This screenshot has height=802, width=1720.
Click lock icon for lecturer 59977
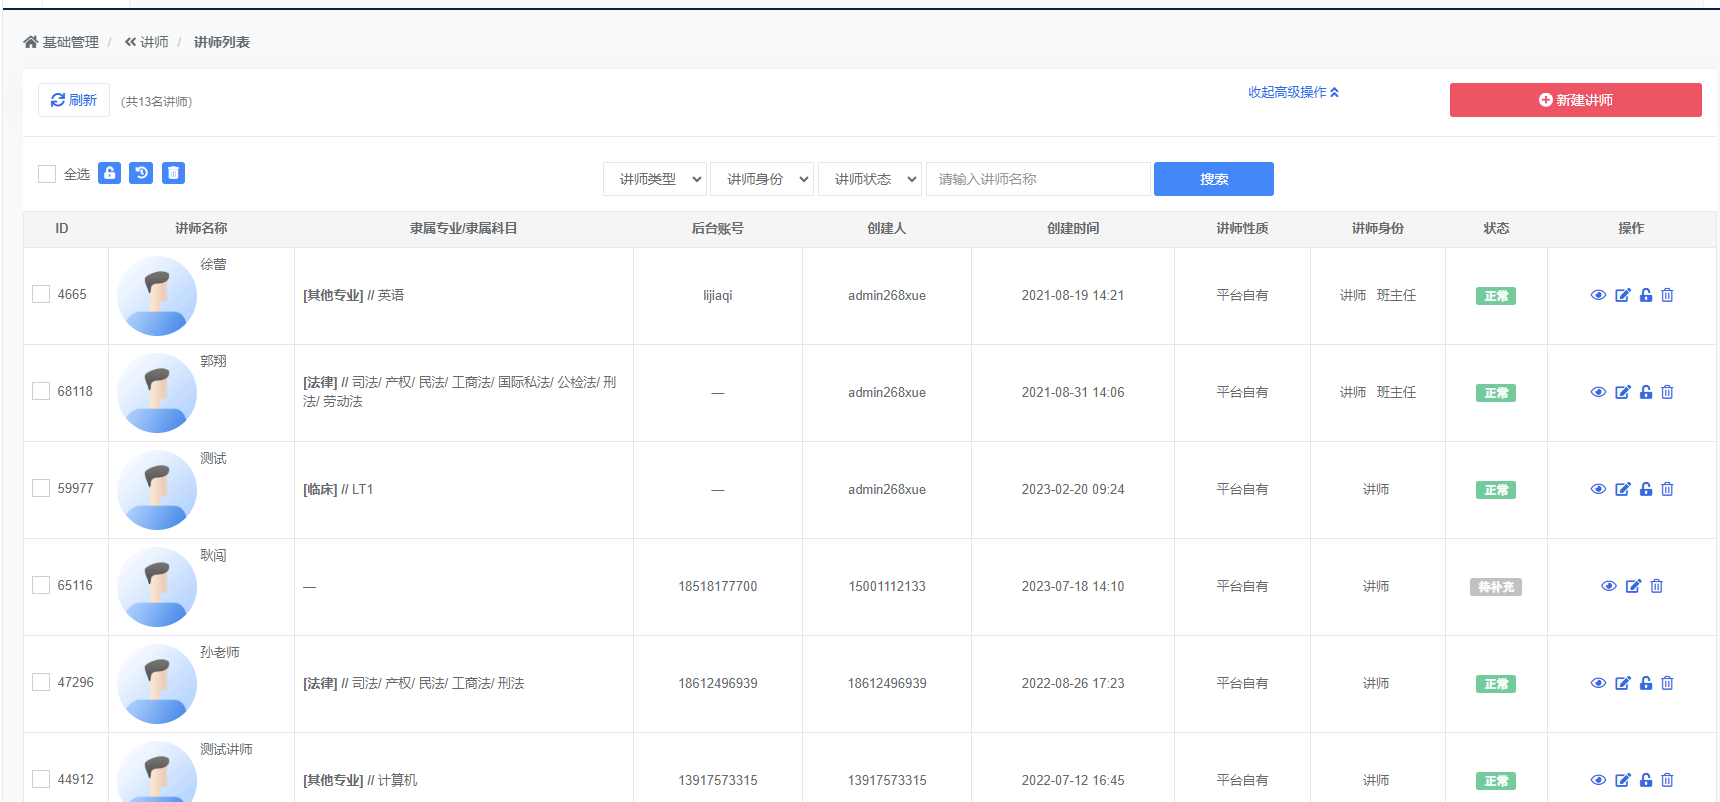tap(1646, 489)
